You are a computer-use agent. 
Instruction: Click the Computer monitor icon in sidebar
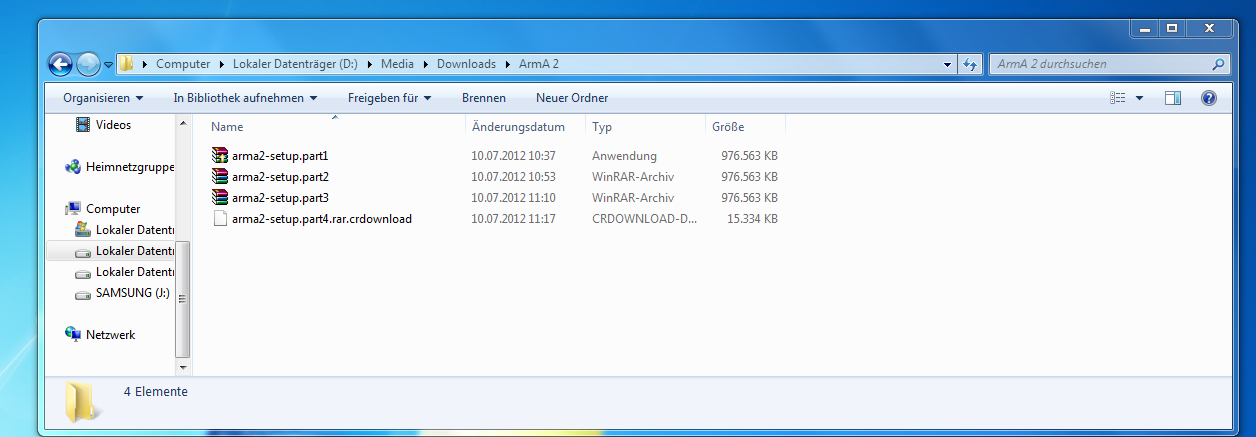tap(72, 209)
